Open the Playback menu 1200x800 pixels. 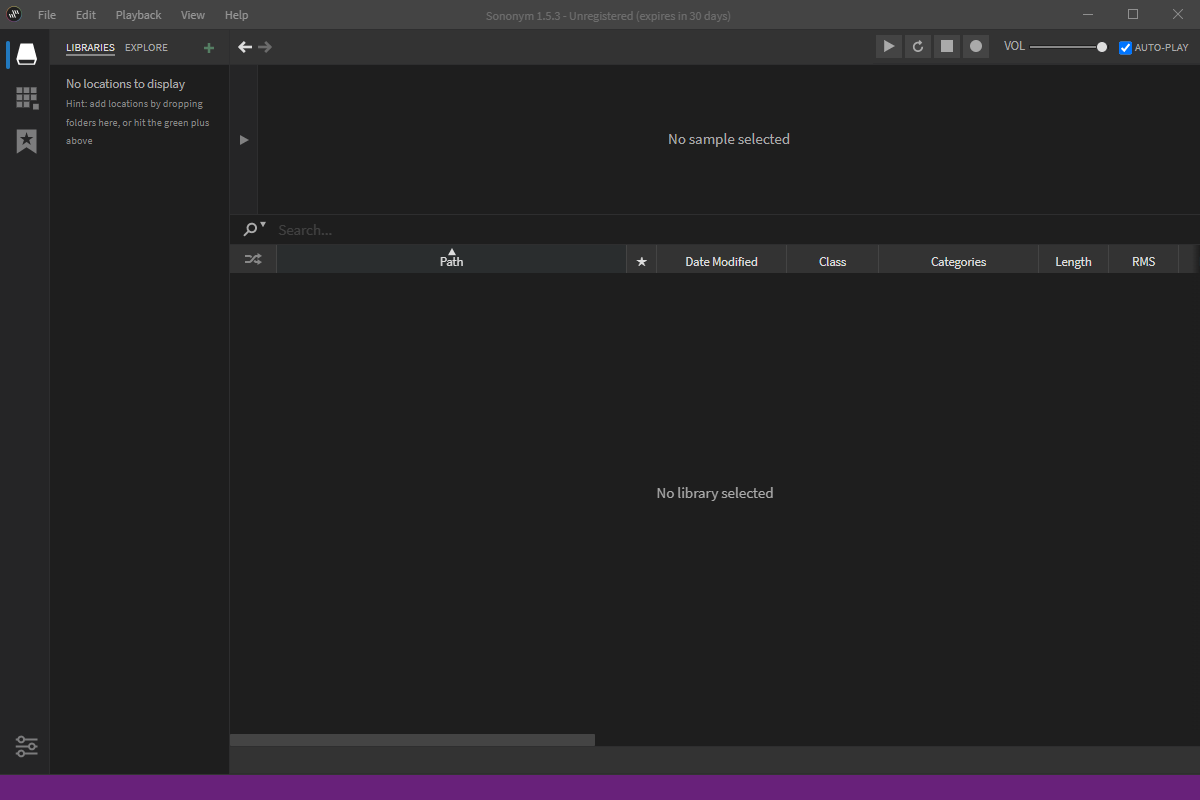coord(138,15)
